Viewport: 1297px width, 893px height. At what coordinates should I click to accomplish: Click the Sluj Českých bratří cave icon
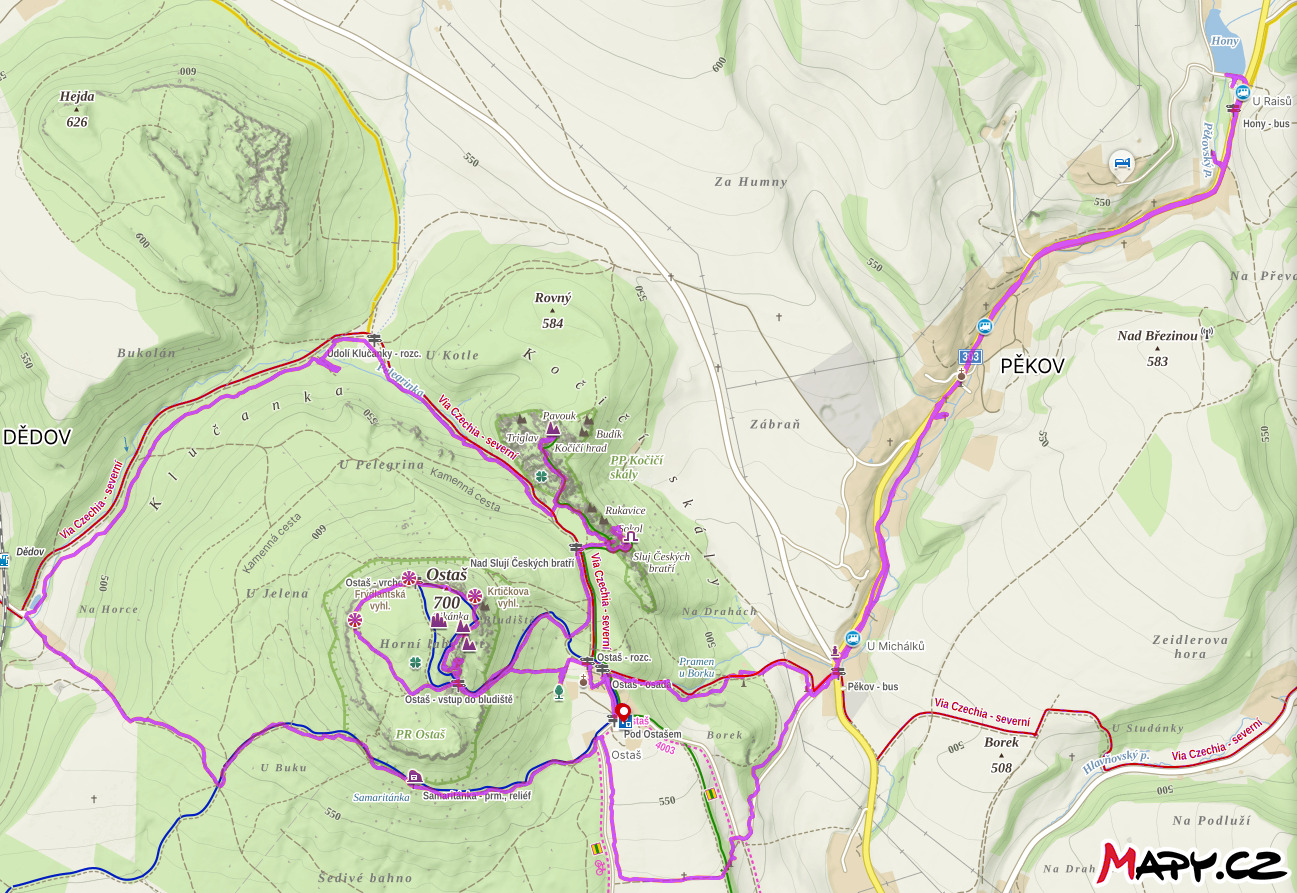(x=631, y=538)
